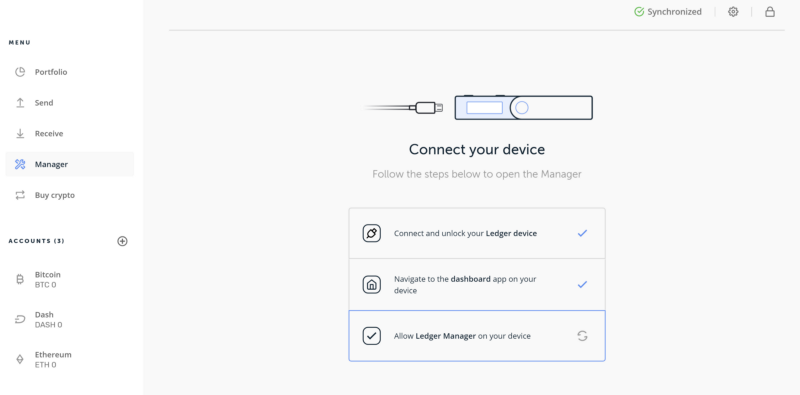The image size is (800, 395).
Task: Open the Portfolio pie chart icon
Action: (20, 72)
